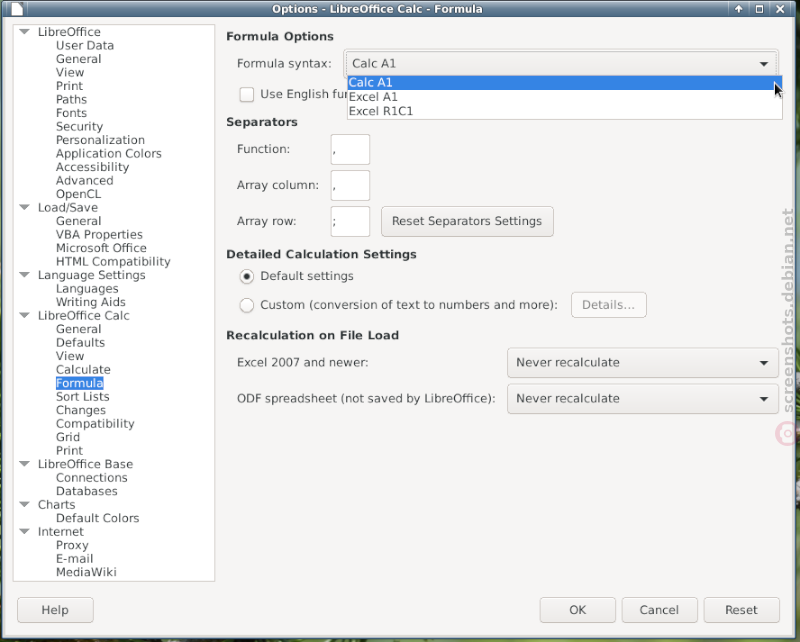
Task: Open Print under the LibreOffice Calc node
Action: pyautogui.click(x=69, y=451)
